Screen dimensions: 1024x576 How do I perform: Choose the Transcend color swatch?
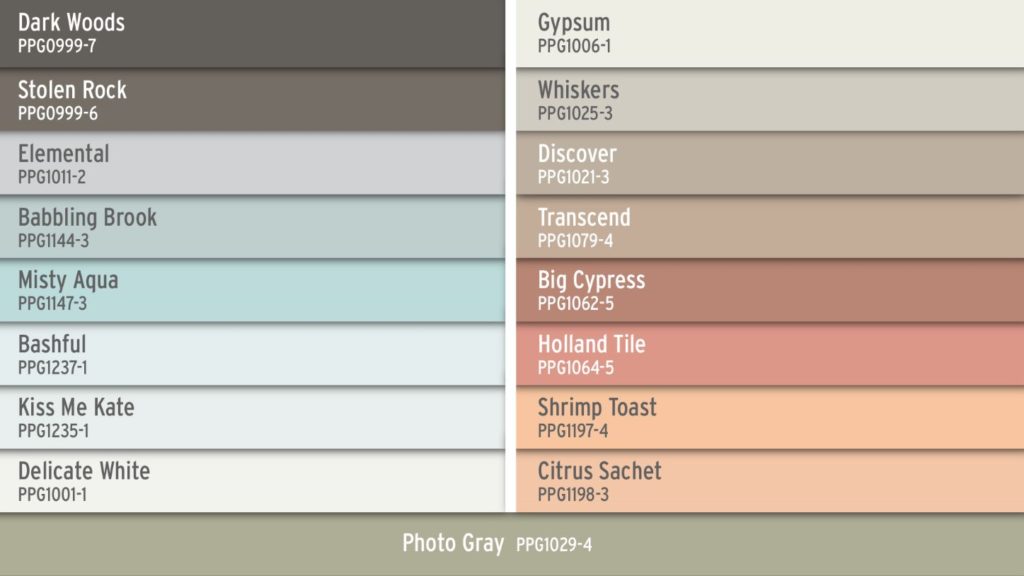(x=770, y=227)
